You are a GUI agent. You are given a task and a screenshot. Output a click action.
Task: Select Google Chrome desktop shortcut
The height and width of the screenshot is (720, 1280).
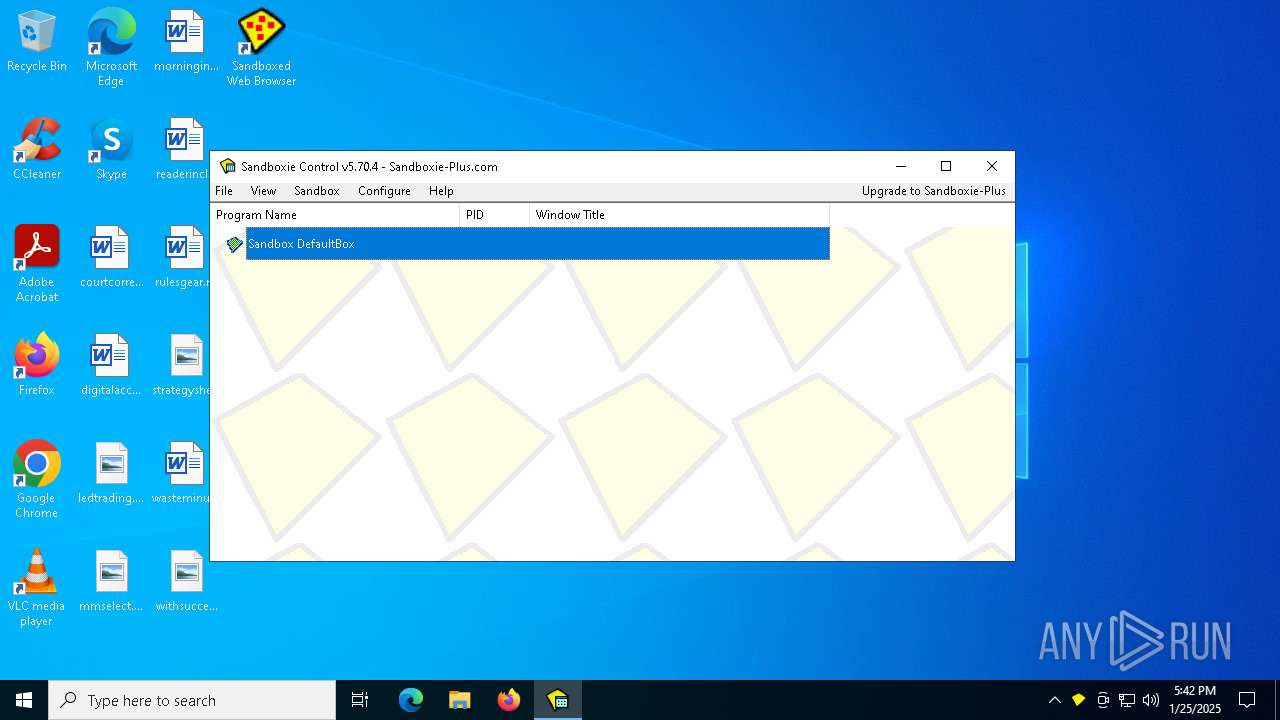pos(37,480)
